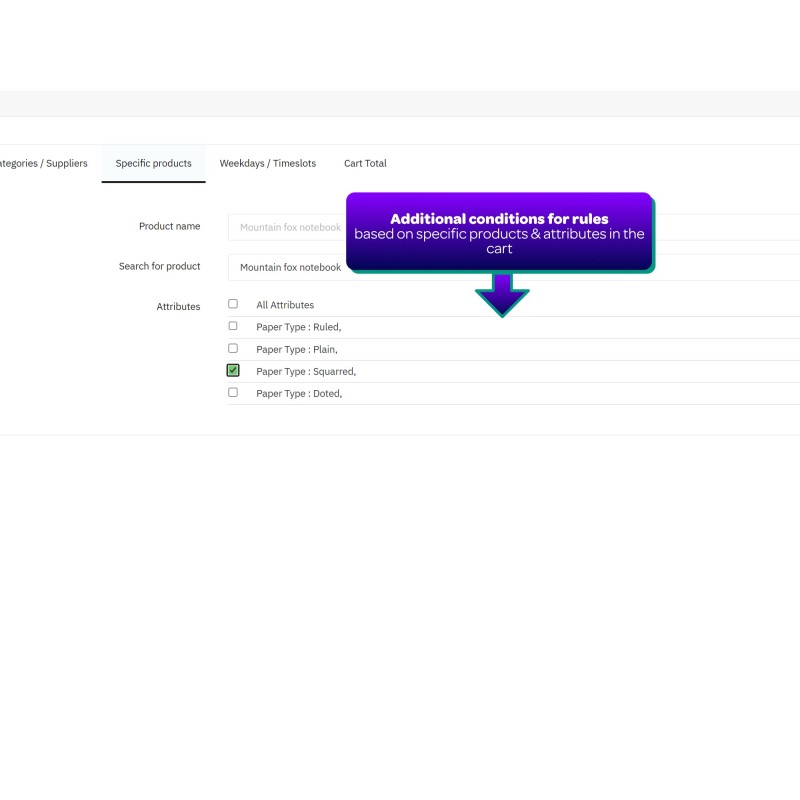Enable Paper Type : Ruled checkbox
The image size is (800, 800).
(233, 326)
